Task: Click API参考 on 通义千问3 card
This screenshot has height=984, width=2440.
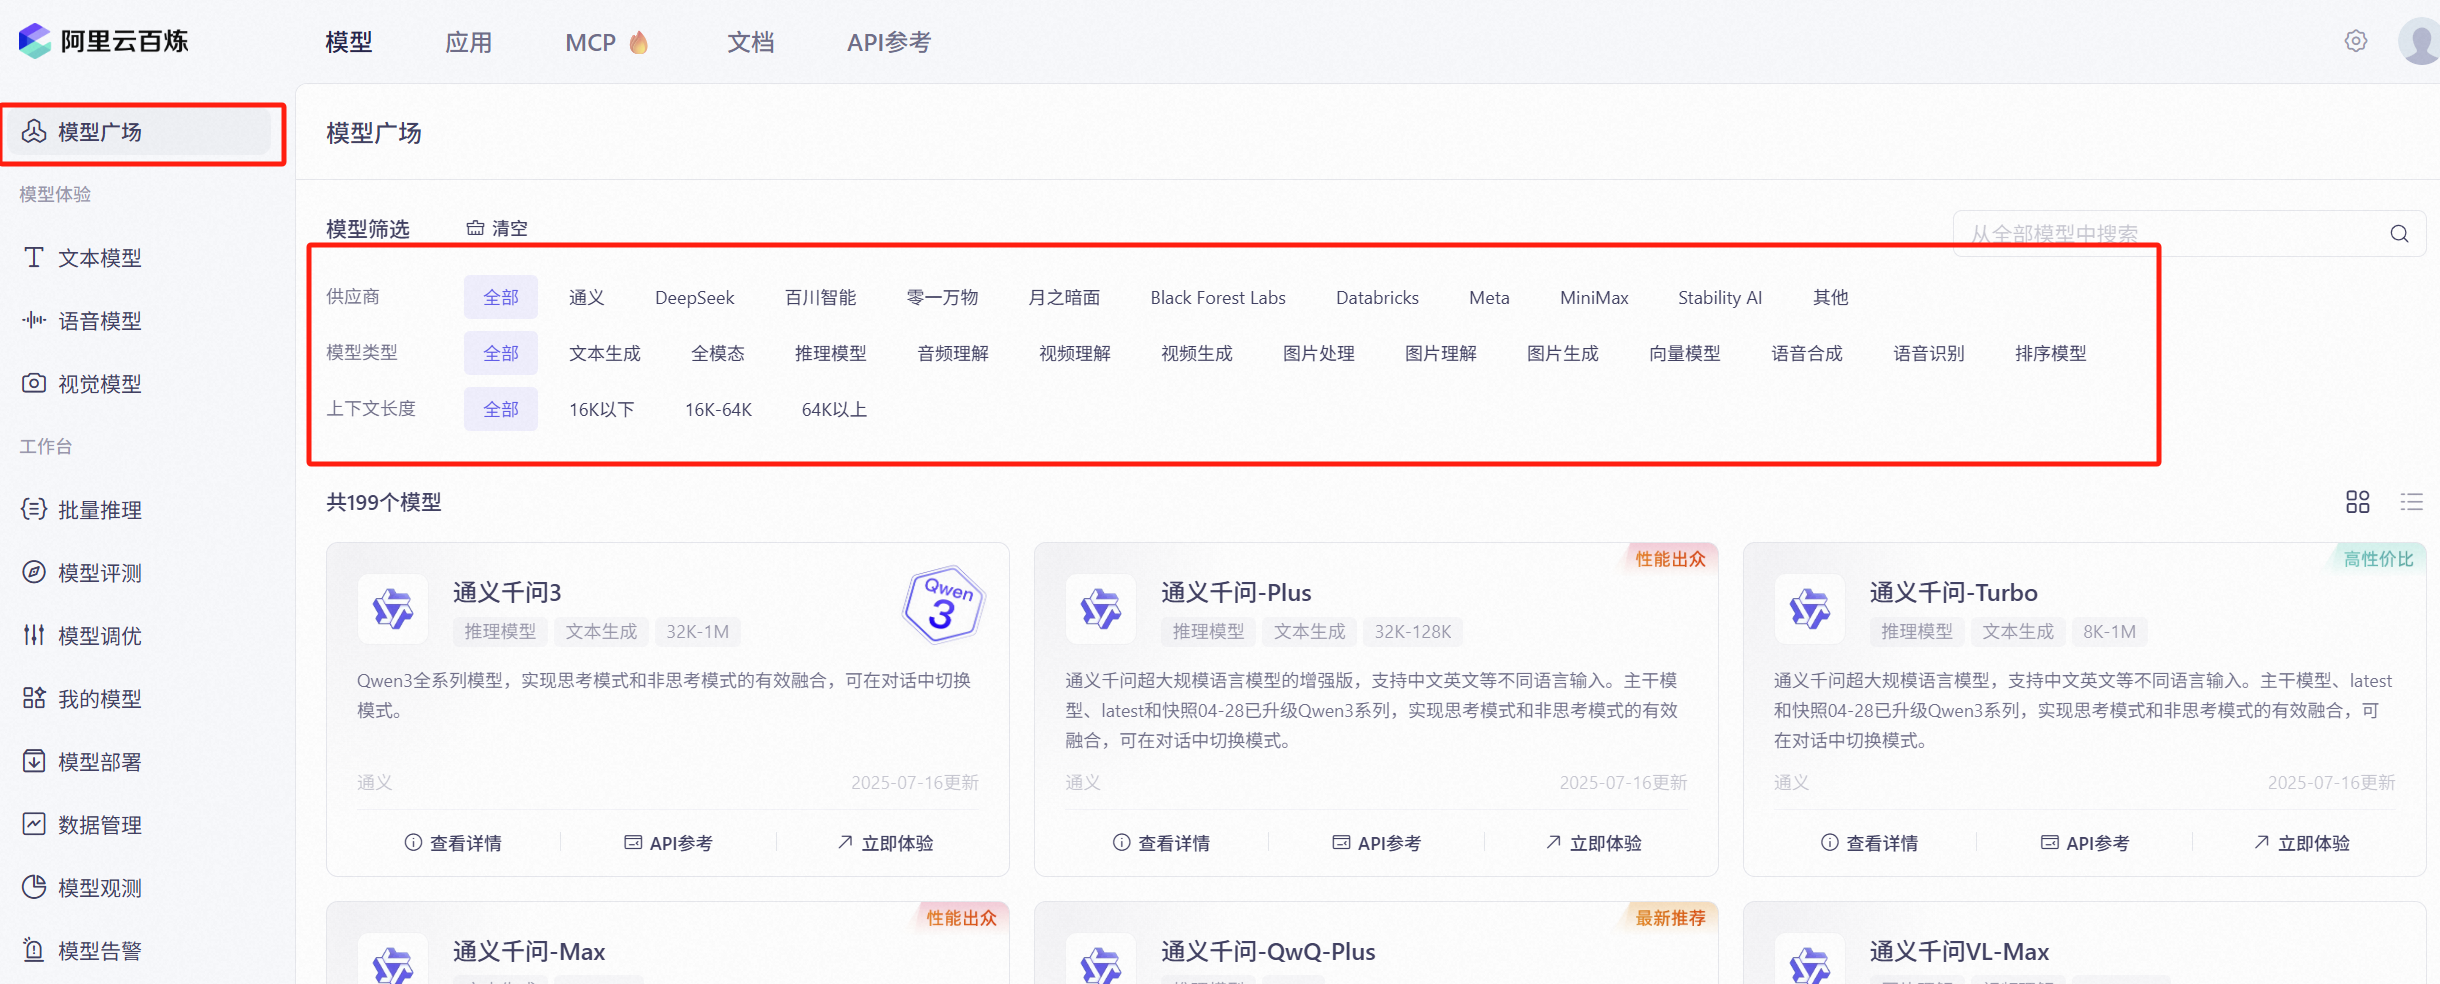Action: 669,843
